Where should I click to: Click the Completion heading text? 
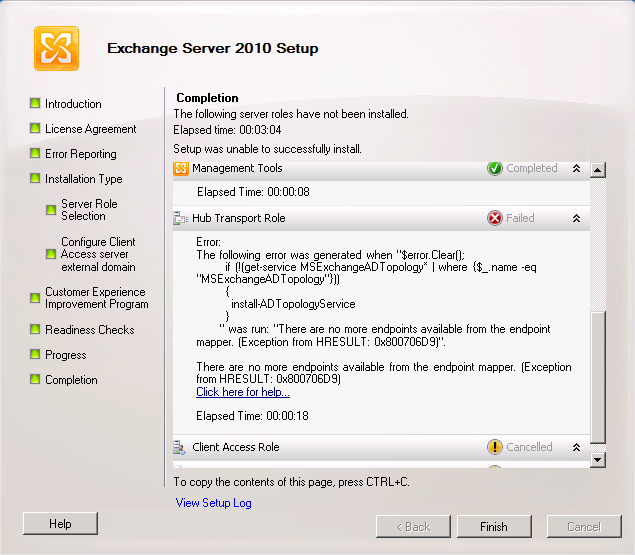[207, 98]
